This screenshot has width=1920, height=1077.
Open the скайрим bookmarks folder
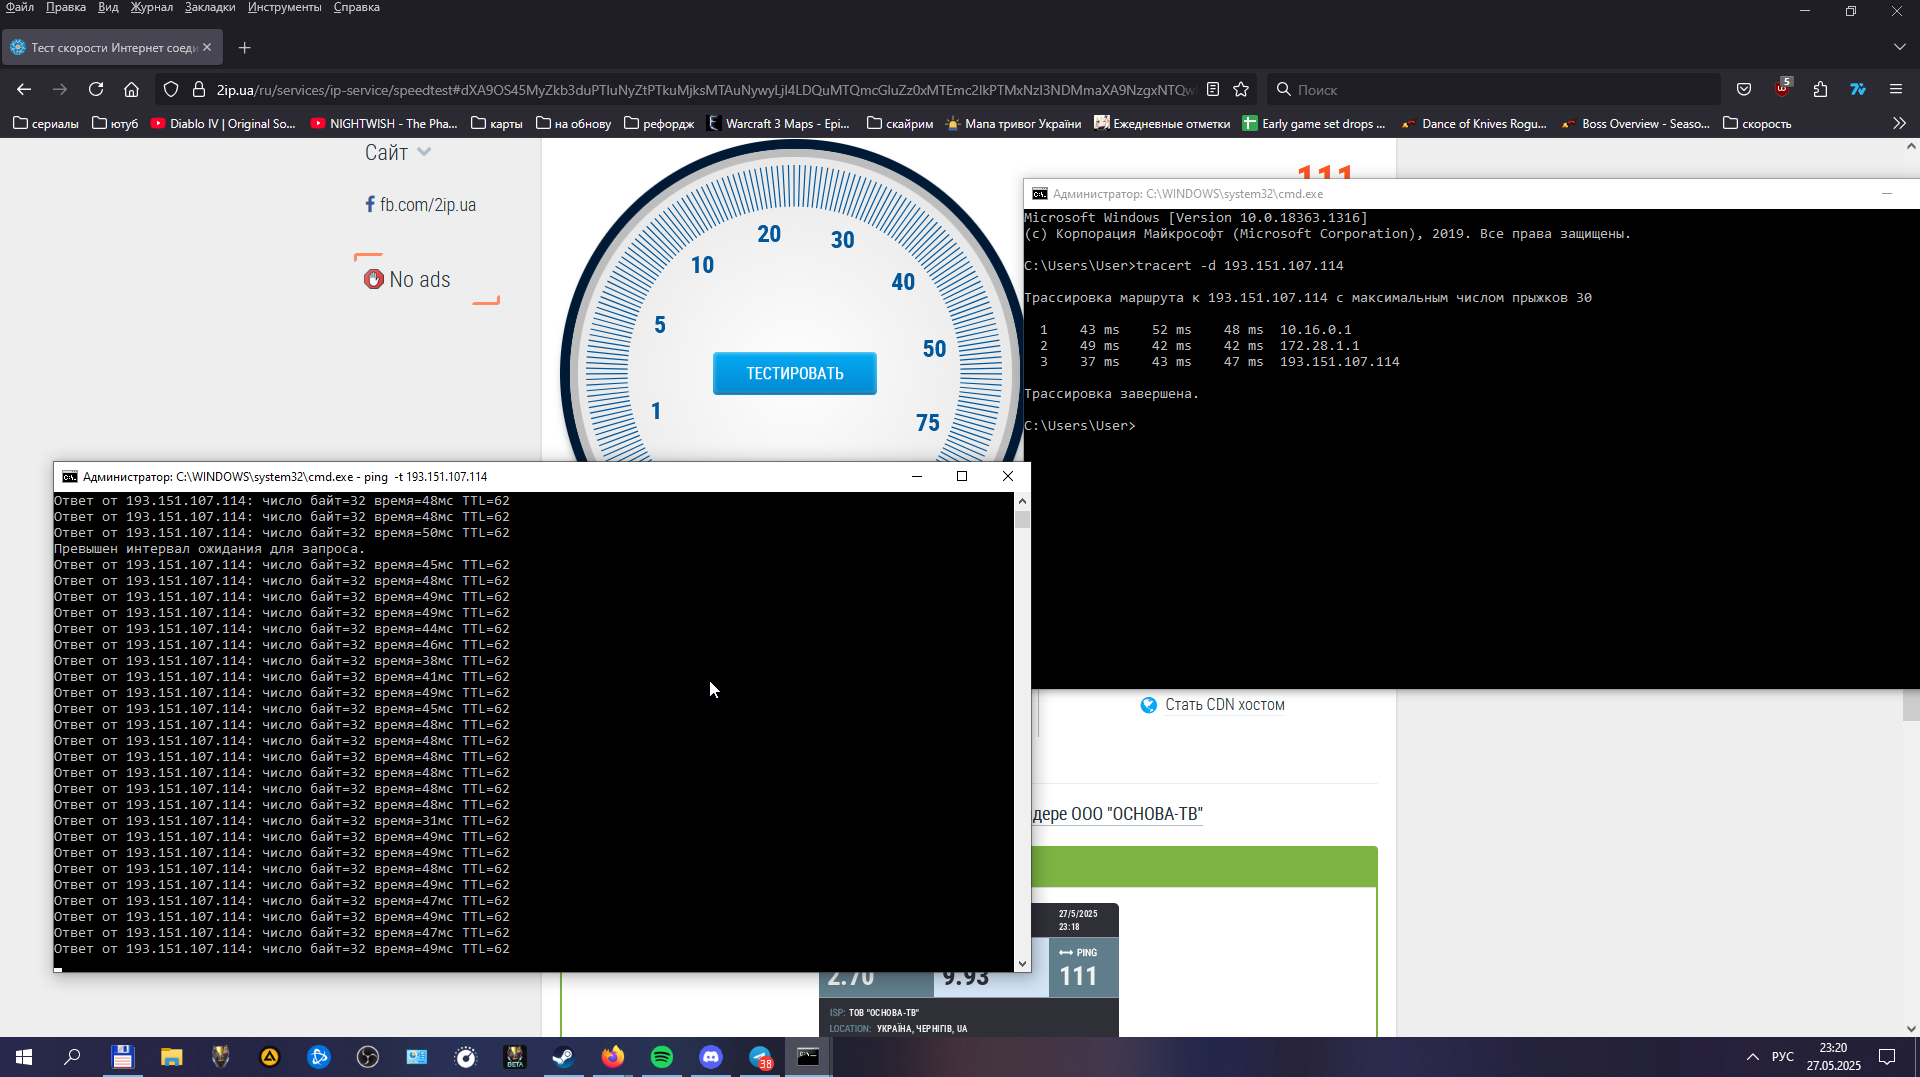900,124
